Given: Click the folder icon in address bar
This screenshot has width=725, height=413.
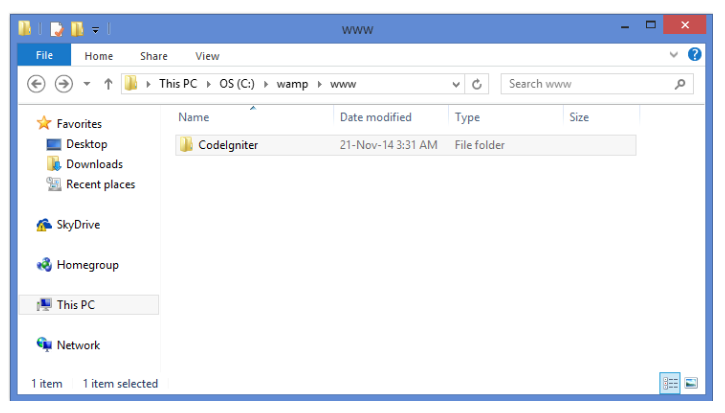Looking at the screenshot, I should [x=131, y=84].
